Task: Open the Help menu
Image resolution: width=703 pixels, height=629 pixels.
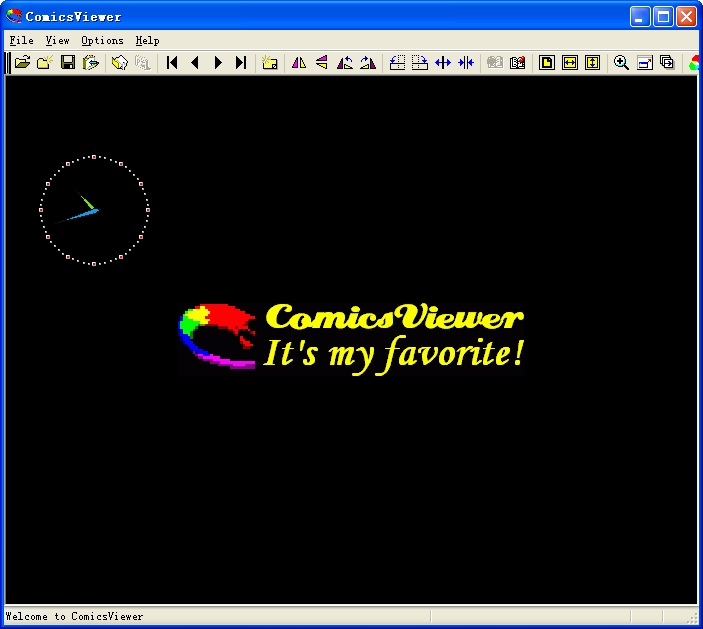Action: tap(148, 40)
